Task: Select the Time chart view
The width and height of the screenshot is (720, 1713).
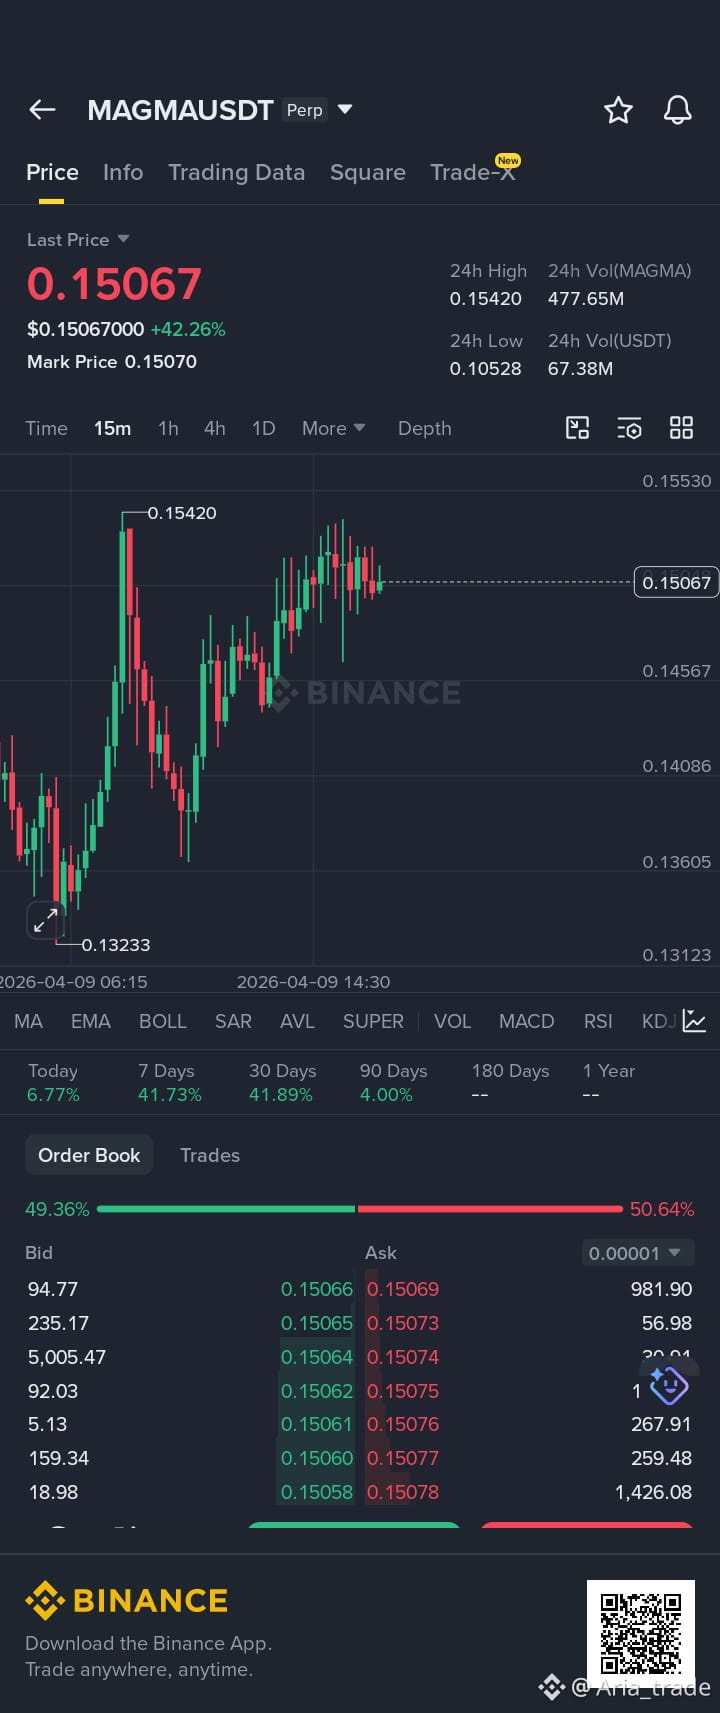Action: click(x=46, y=428)
